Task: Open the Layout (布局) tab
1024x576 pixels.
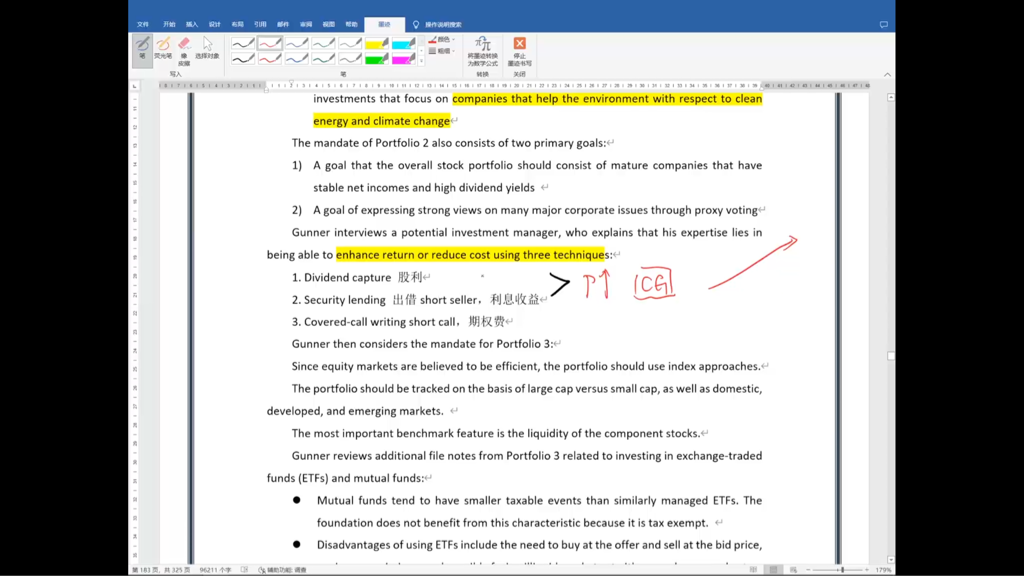Action: point(238,24)
